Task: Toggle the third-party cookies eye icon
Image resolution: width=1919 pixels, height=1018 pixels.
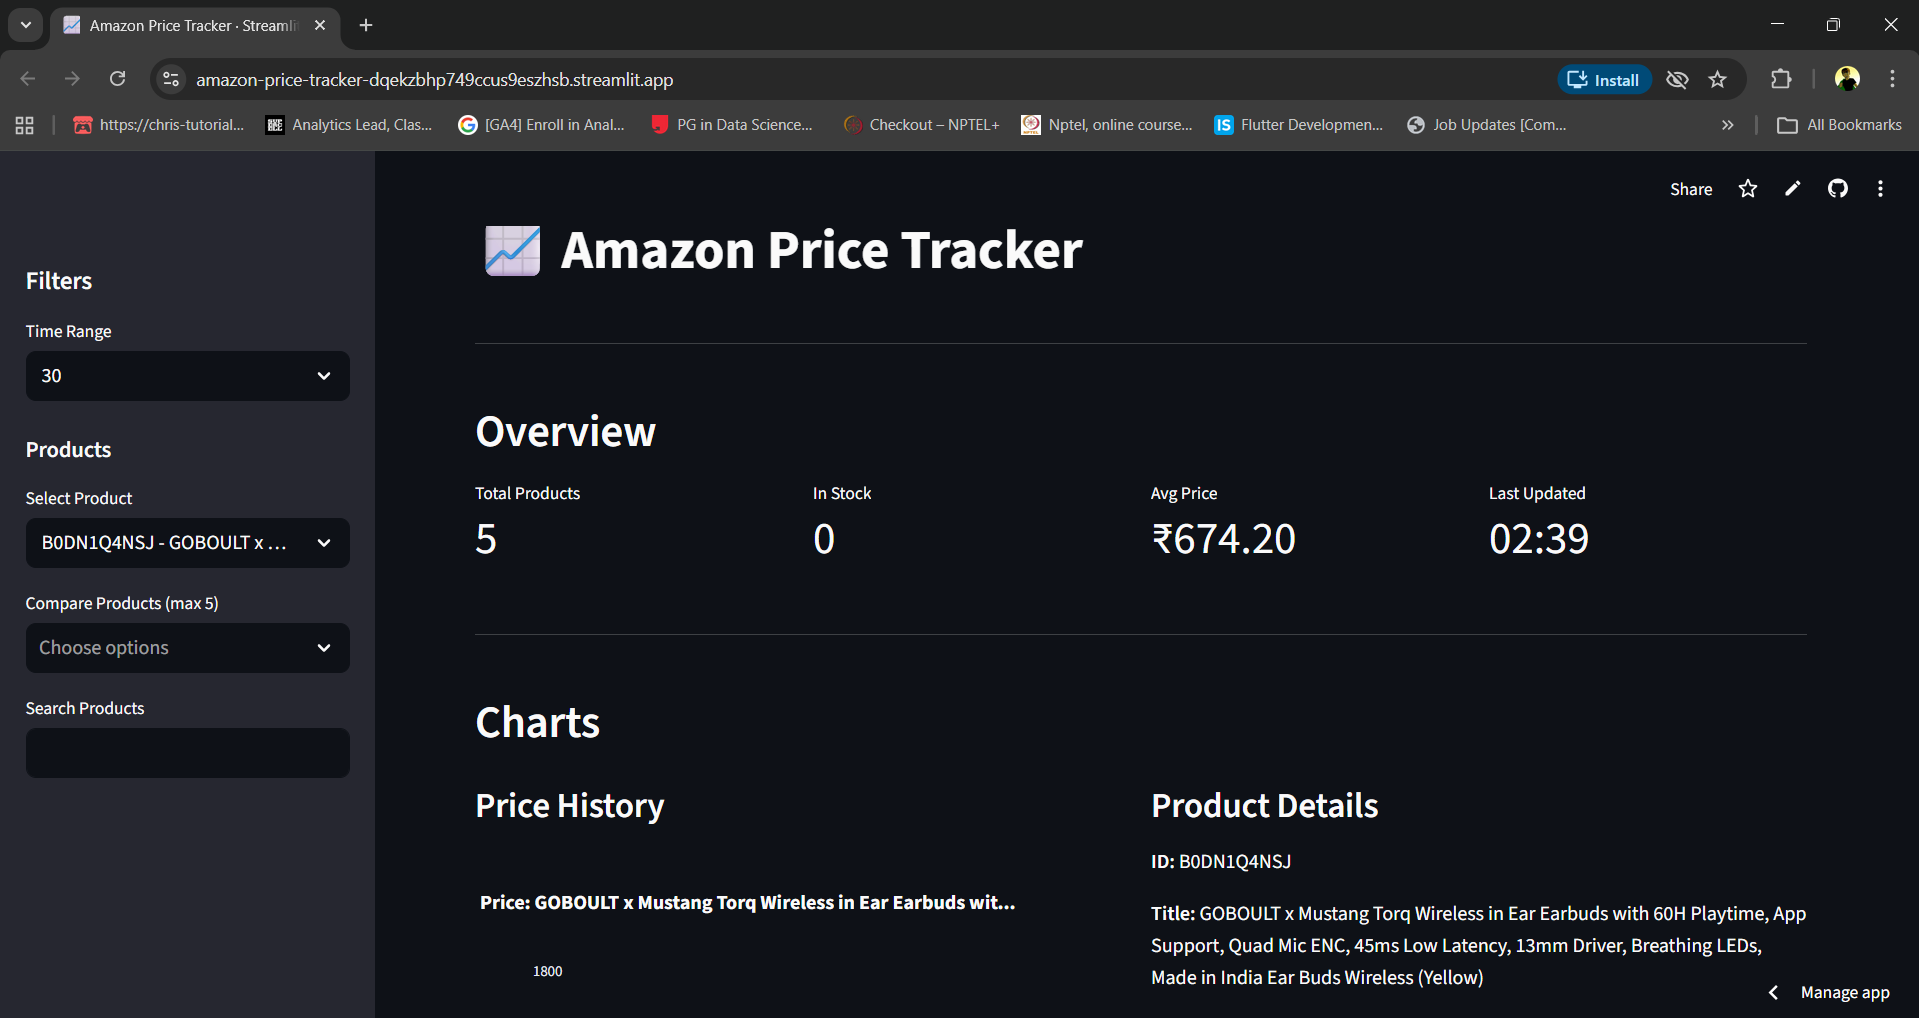Action: [x=1677, y=79]
